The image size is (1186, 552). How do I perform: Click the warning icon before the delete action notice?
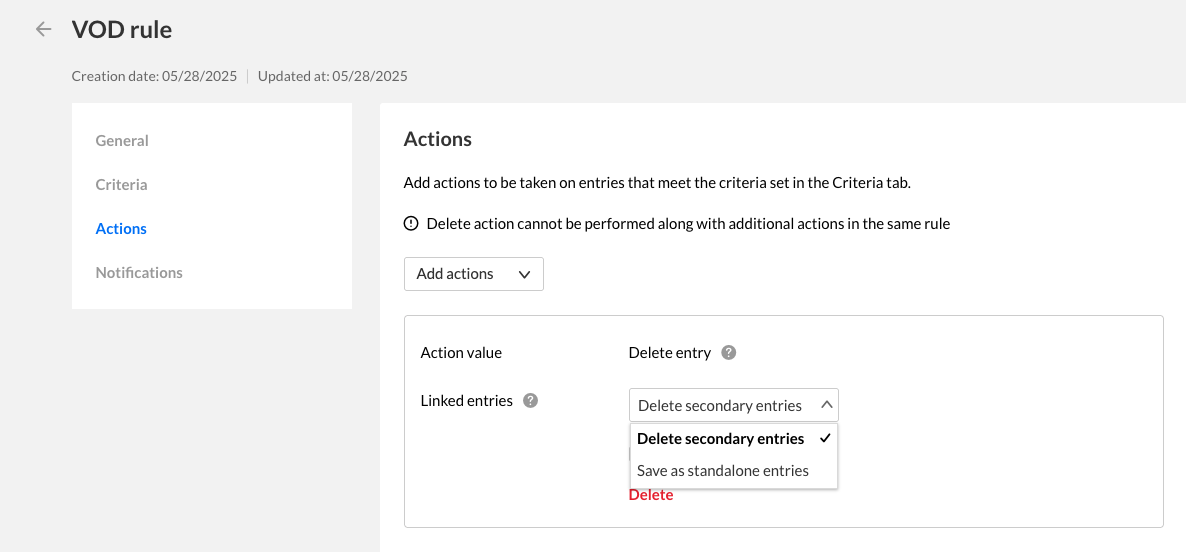tap(411, 224)
